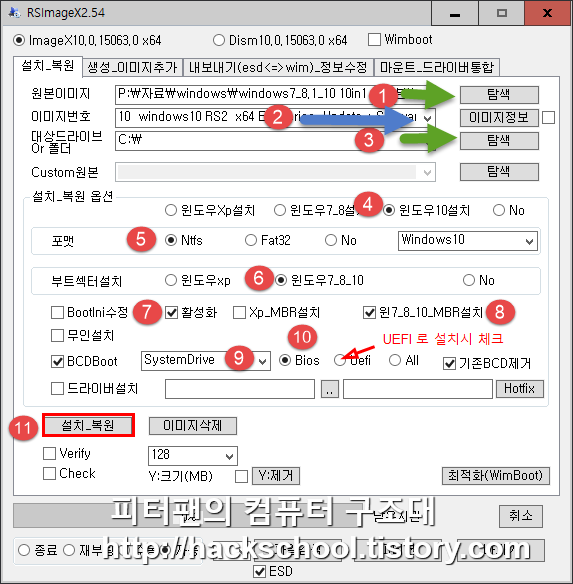Enable the 드라이버설치 checkbox
Viewport: 573px width, 584px height.
tap(57, 389)
